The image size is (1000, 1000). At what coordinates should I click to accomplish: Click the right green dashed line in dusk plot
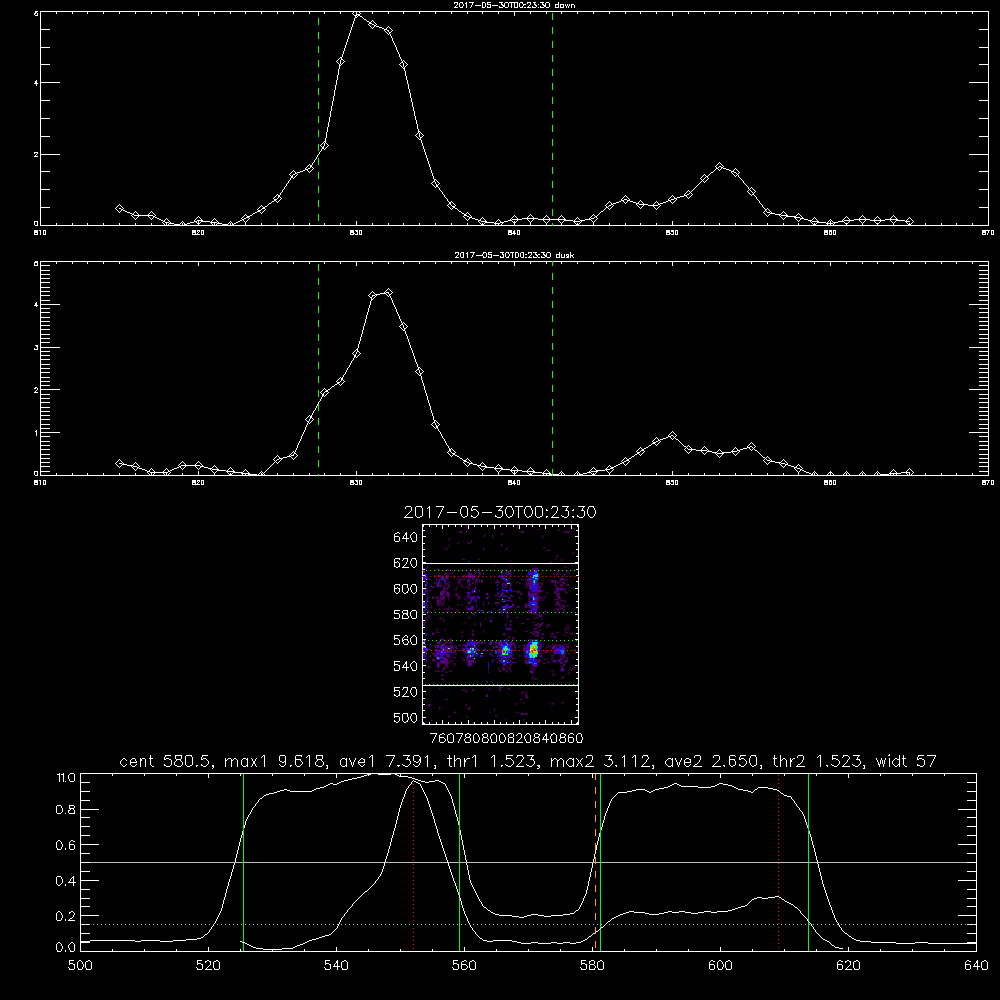coord(552,367)
